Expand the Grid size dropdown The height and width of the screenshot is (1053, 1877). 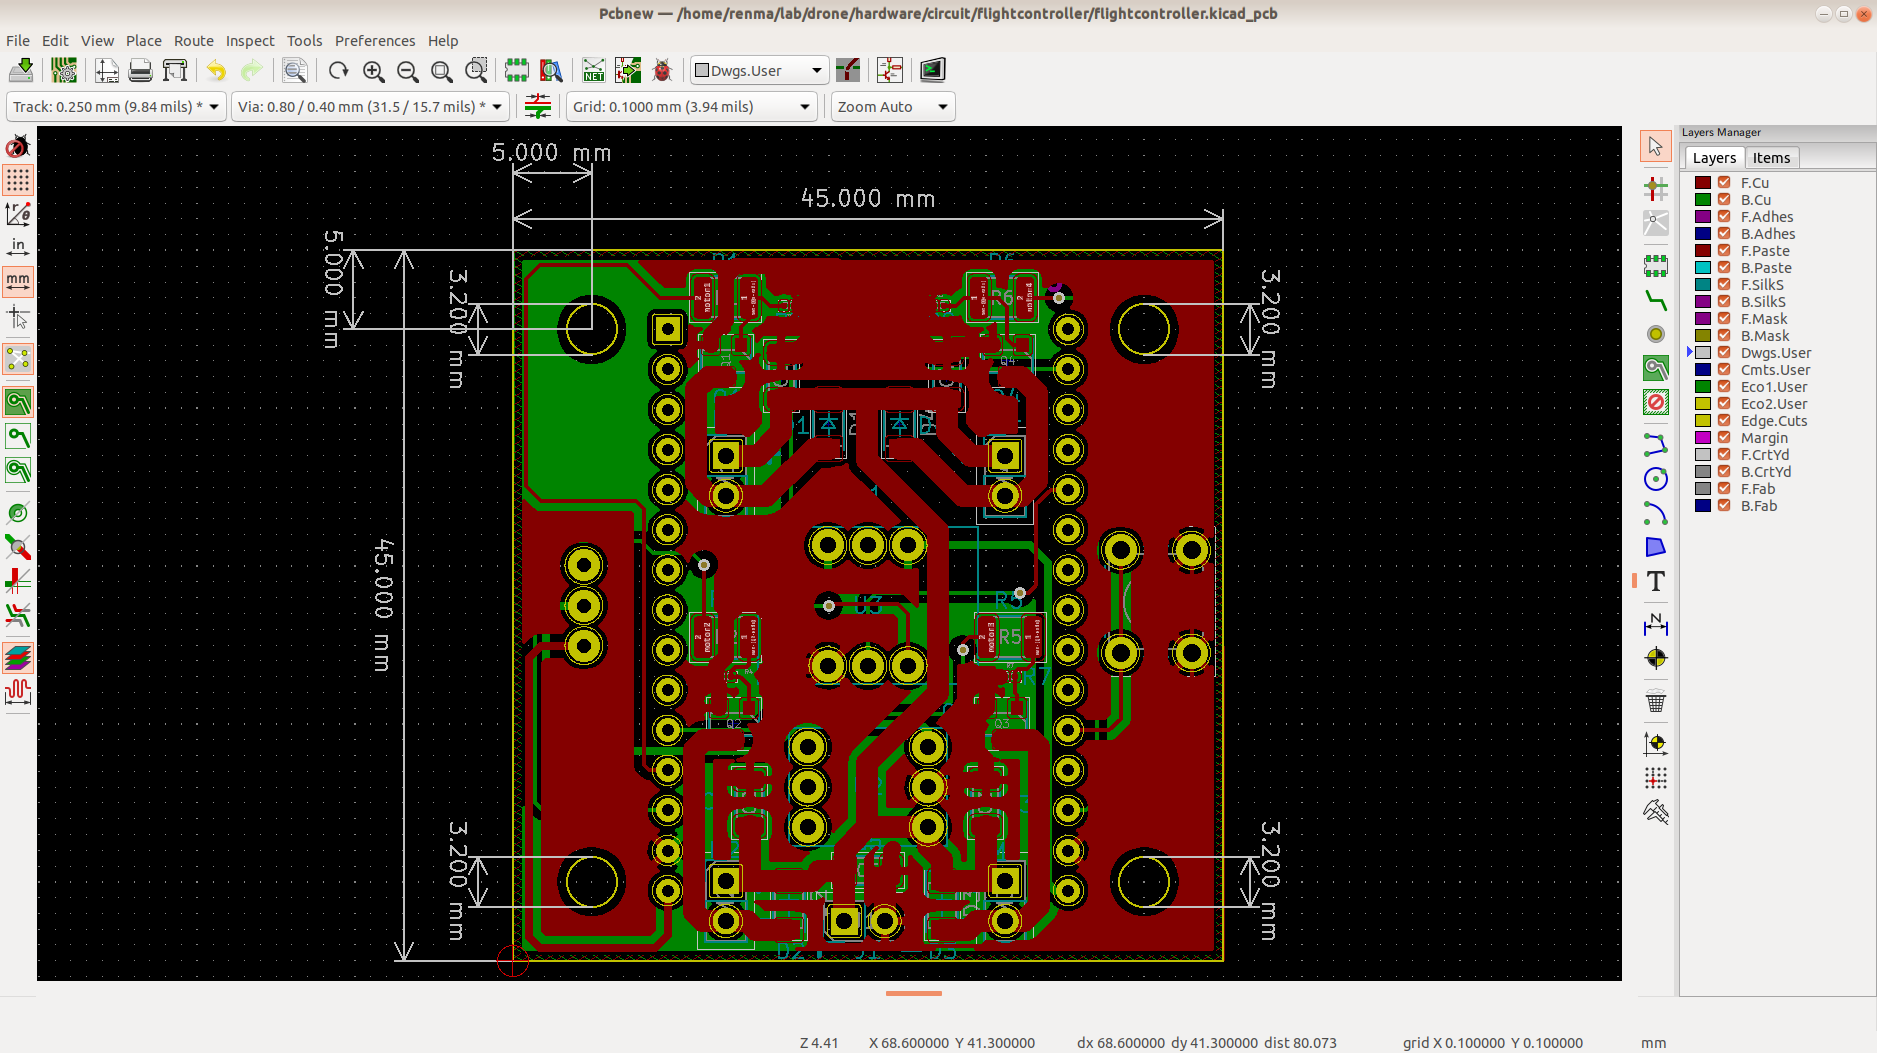(692, 107)
